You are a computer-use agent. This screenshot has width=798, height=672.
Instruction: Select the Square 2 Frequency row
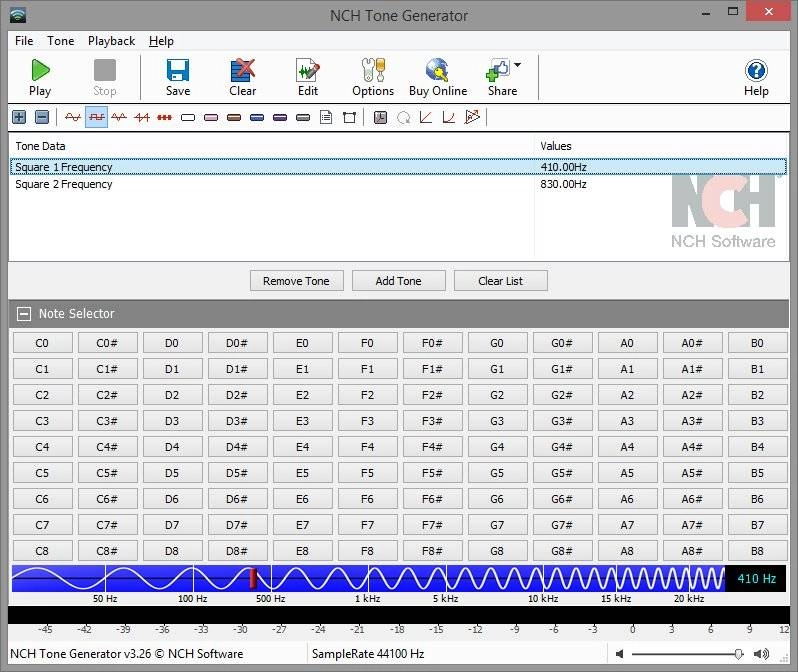point(398,184)
